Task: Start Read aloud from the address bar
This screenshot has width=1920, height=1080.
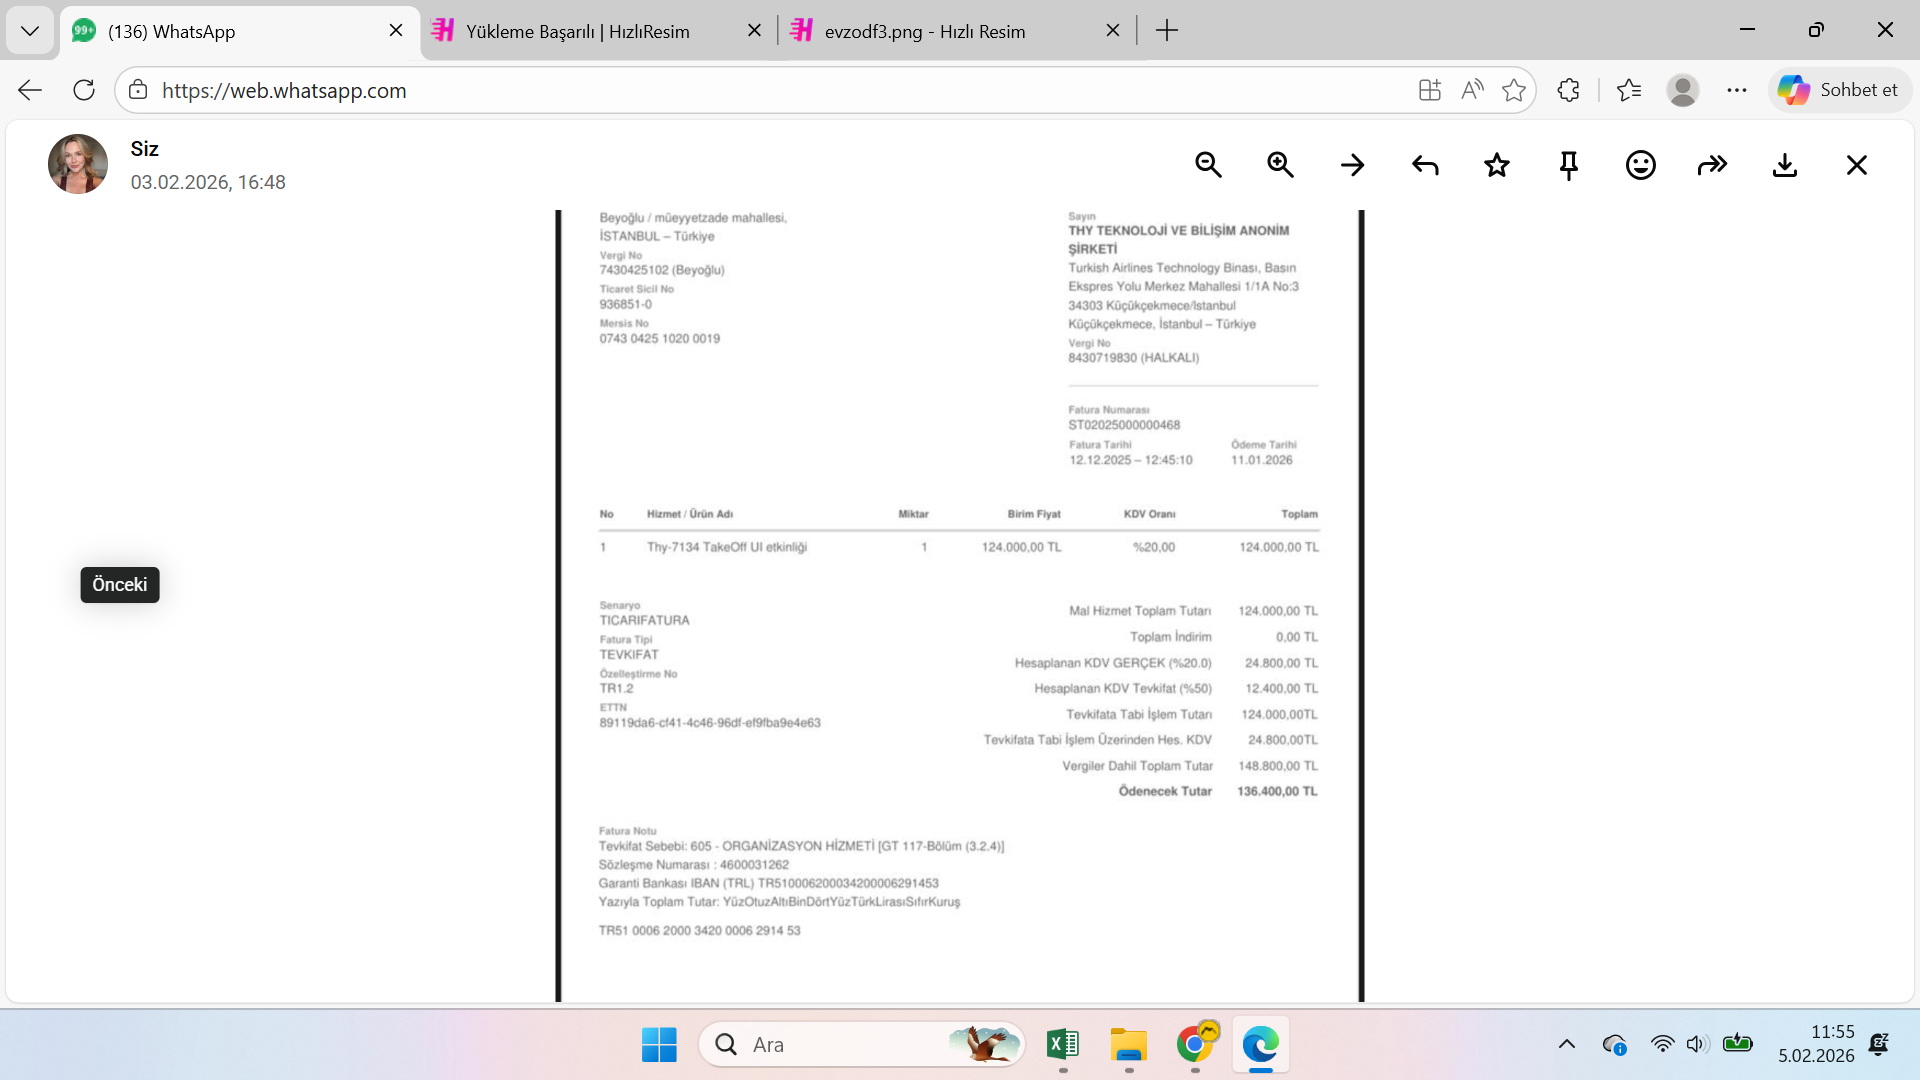Action: [x=1472, y=90]
